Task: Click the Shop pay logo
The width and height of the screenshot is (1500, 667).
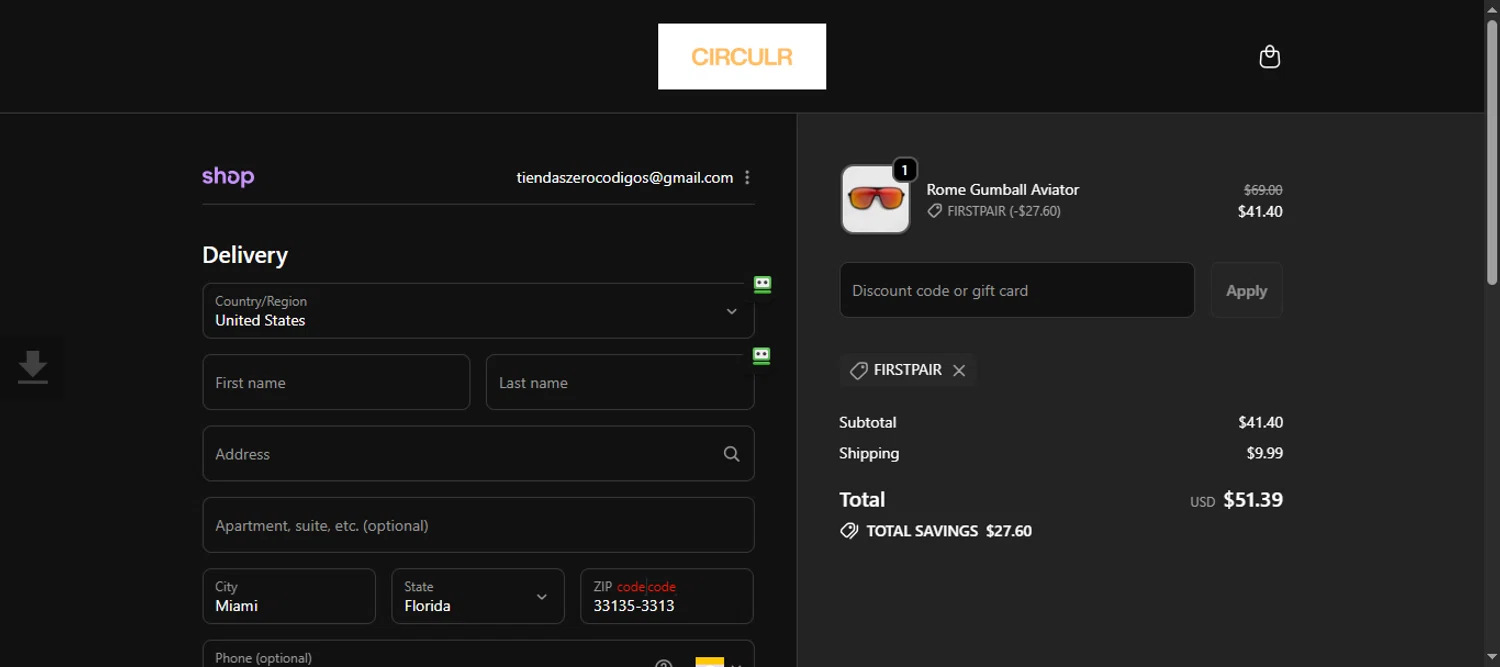Action: click(x=228, y=177)
